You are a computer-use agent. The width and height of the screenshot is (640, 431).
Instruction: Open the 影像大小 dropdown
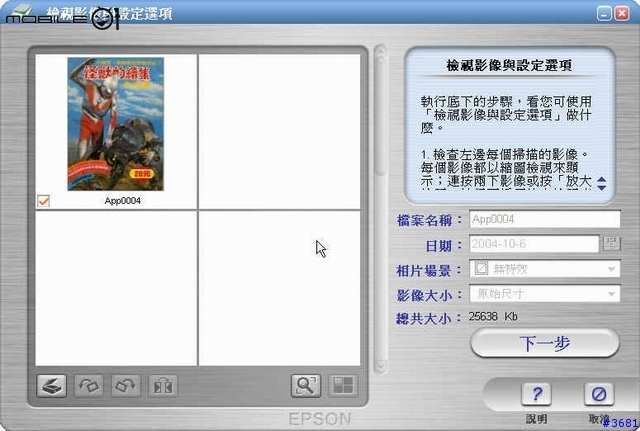point(545,294)
